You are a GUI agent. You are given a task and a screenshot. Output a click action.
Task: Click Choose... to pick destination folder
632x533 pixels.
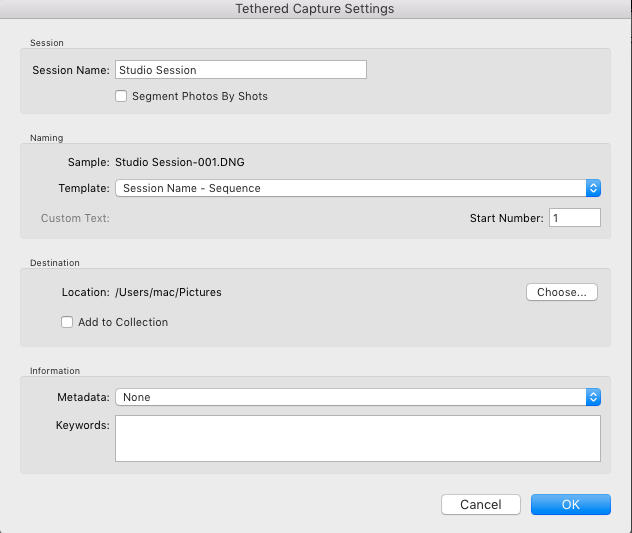561,292
